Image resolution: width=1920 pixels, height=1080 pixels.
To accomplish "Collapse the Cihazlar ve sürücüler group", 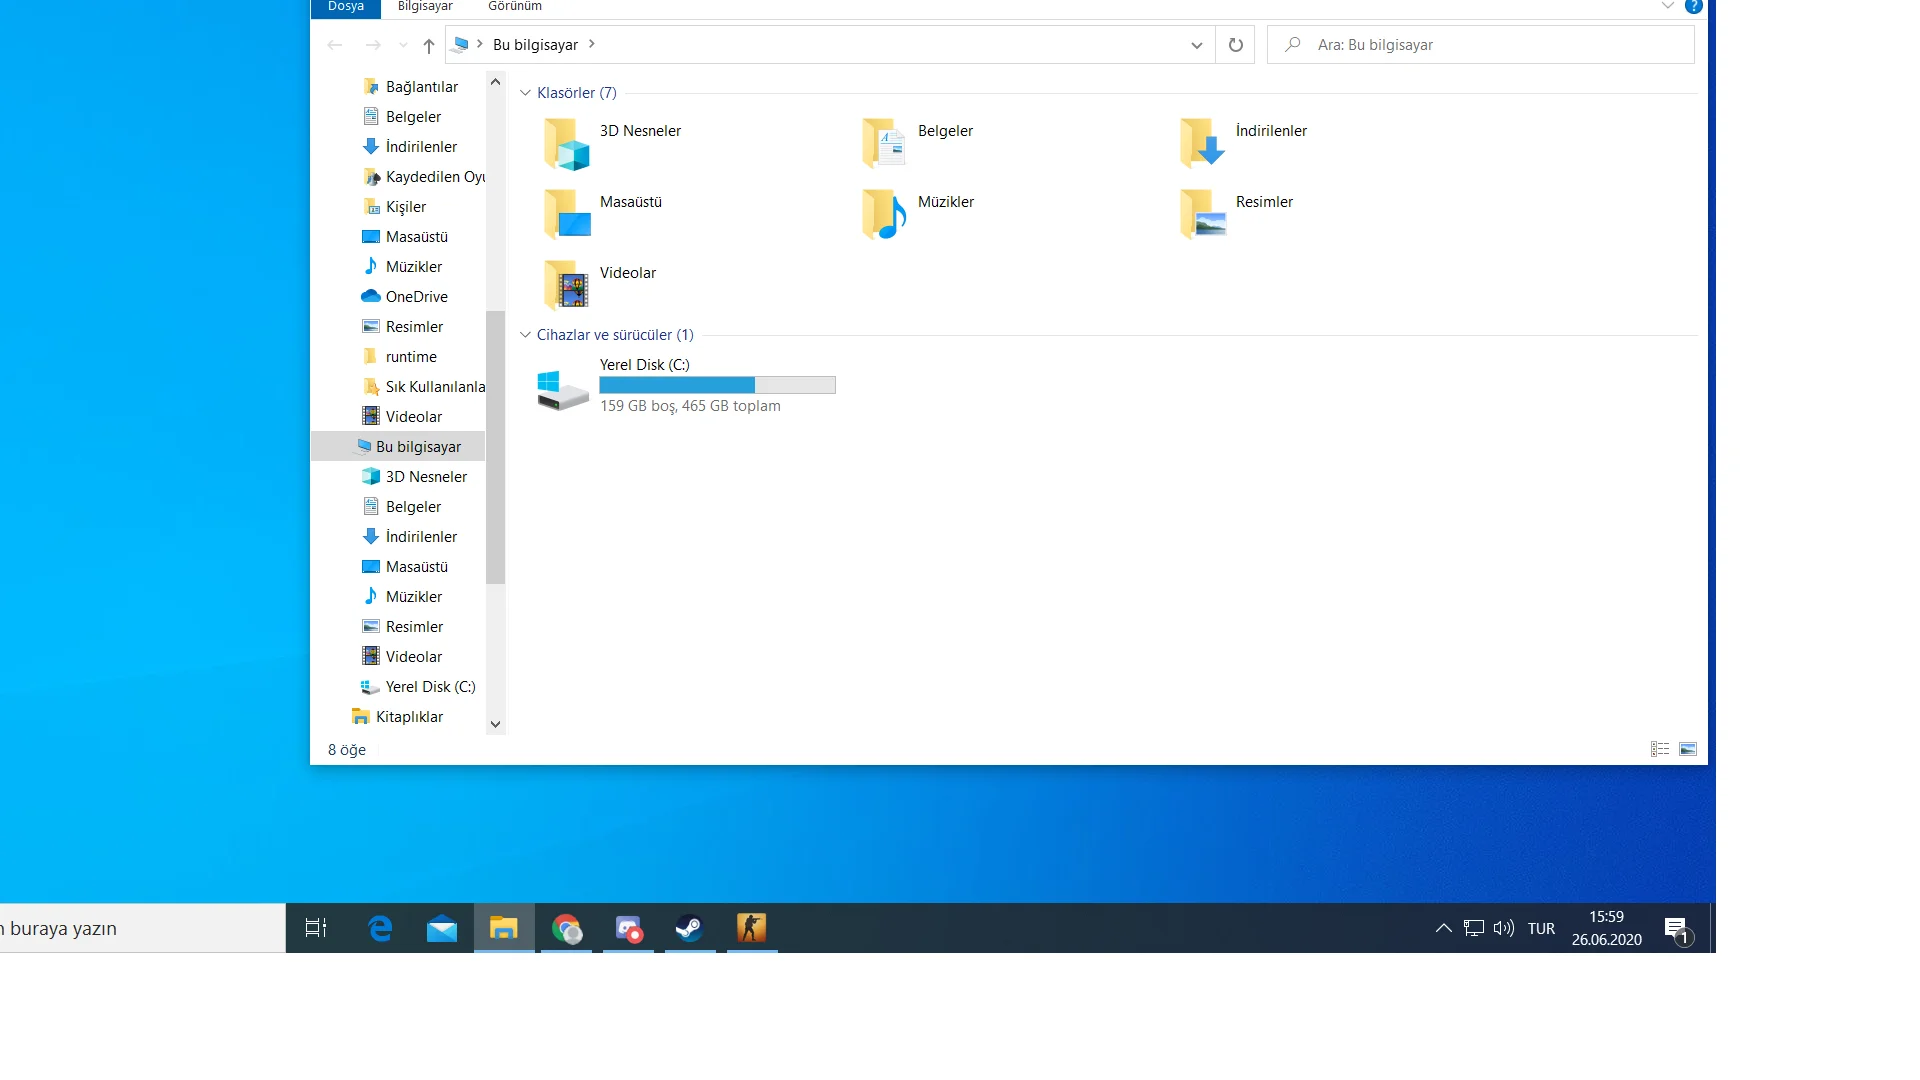I will point(525,335).
